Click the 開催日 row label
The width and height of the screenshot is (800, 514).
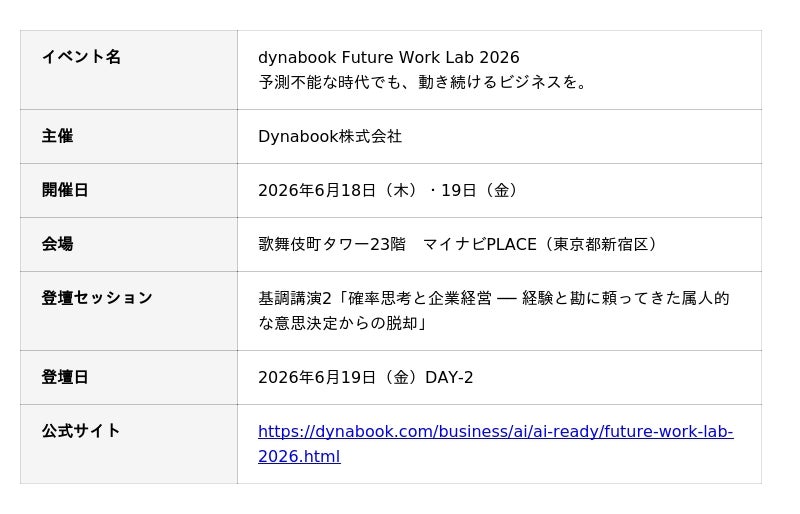pos(65,190)
